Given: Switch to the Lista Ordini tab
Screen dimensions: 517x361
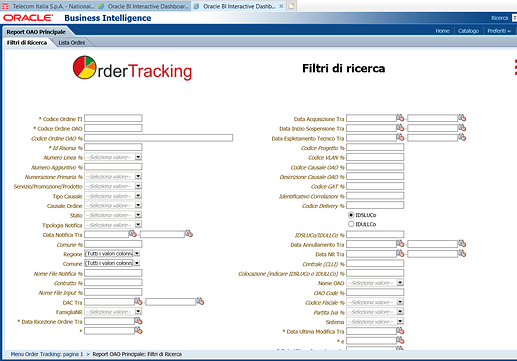Looking at the screenshot, I should pyautogui.click(x=72, y=43).
